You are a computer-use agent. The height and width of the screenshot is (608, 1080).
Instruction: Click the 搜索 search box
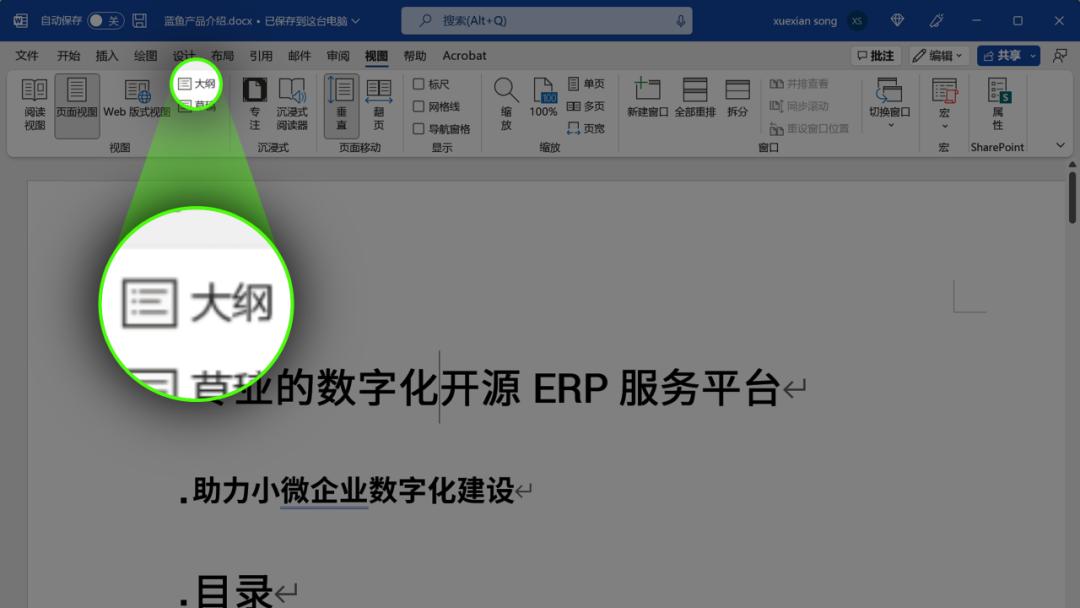[545, 19]
